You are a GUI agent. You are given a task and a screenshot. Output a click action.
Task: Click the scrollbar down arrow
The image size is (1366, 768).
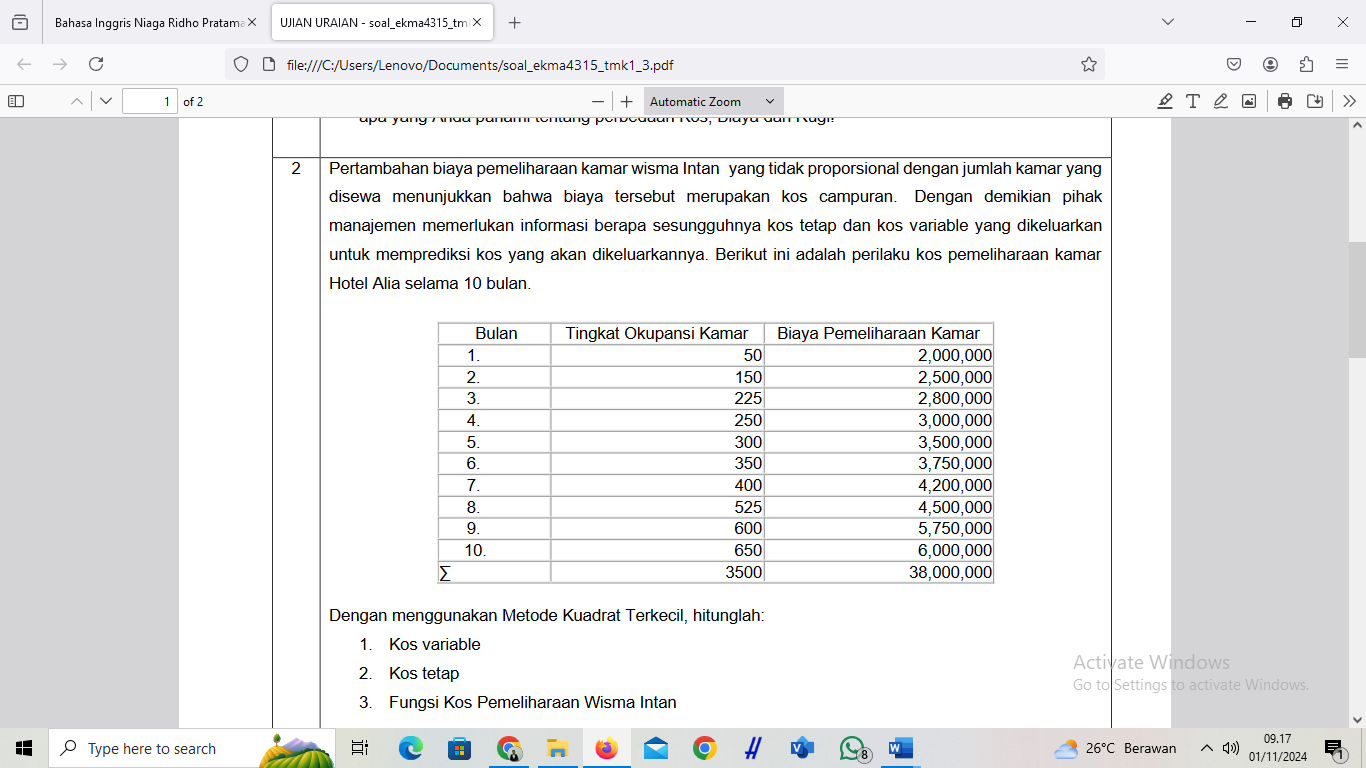tap(1357, 719)
